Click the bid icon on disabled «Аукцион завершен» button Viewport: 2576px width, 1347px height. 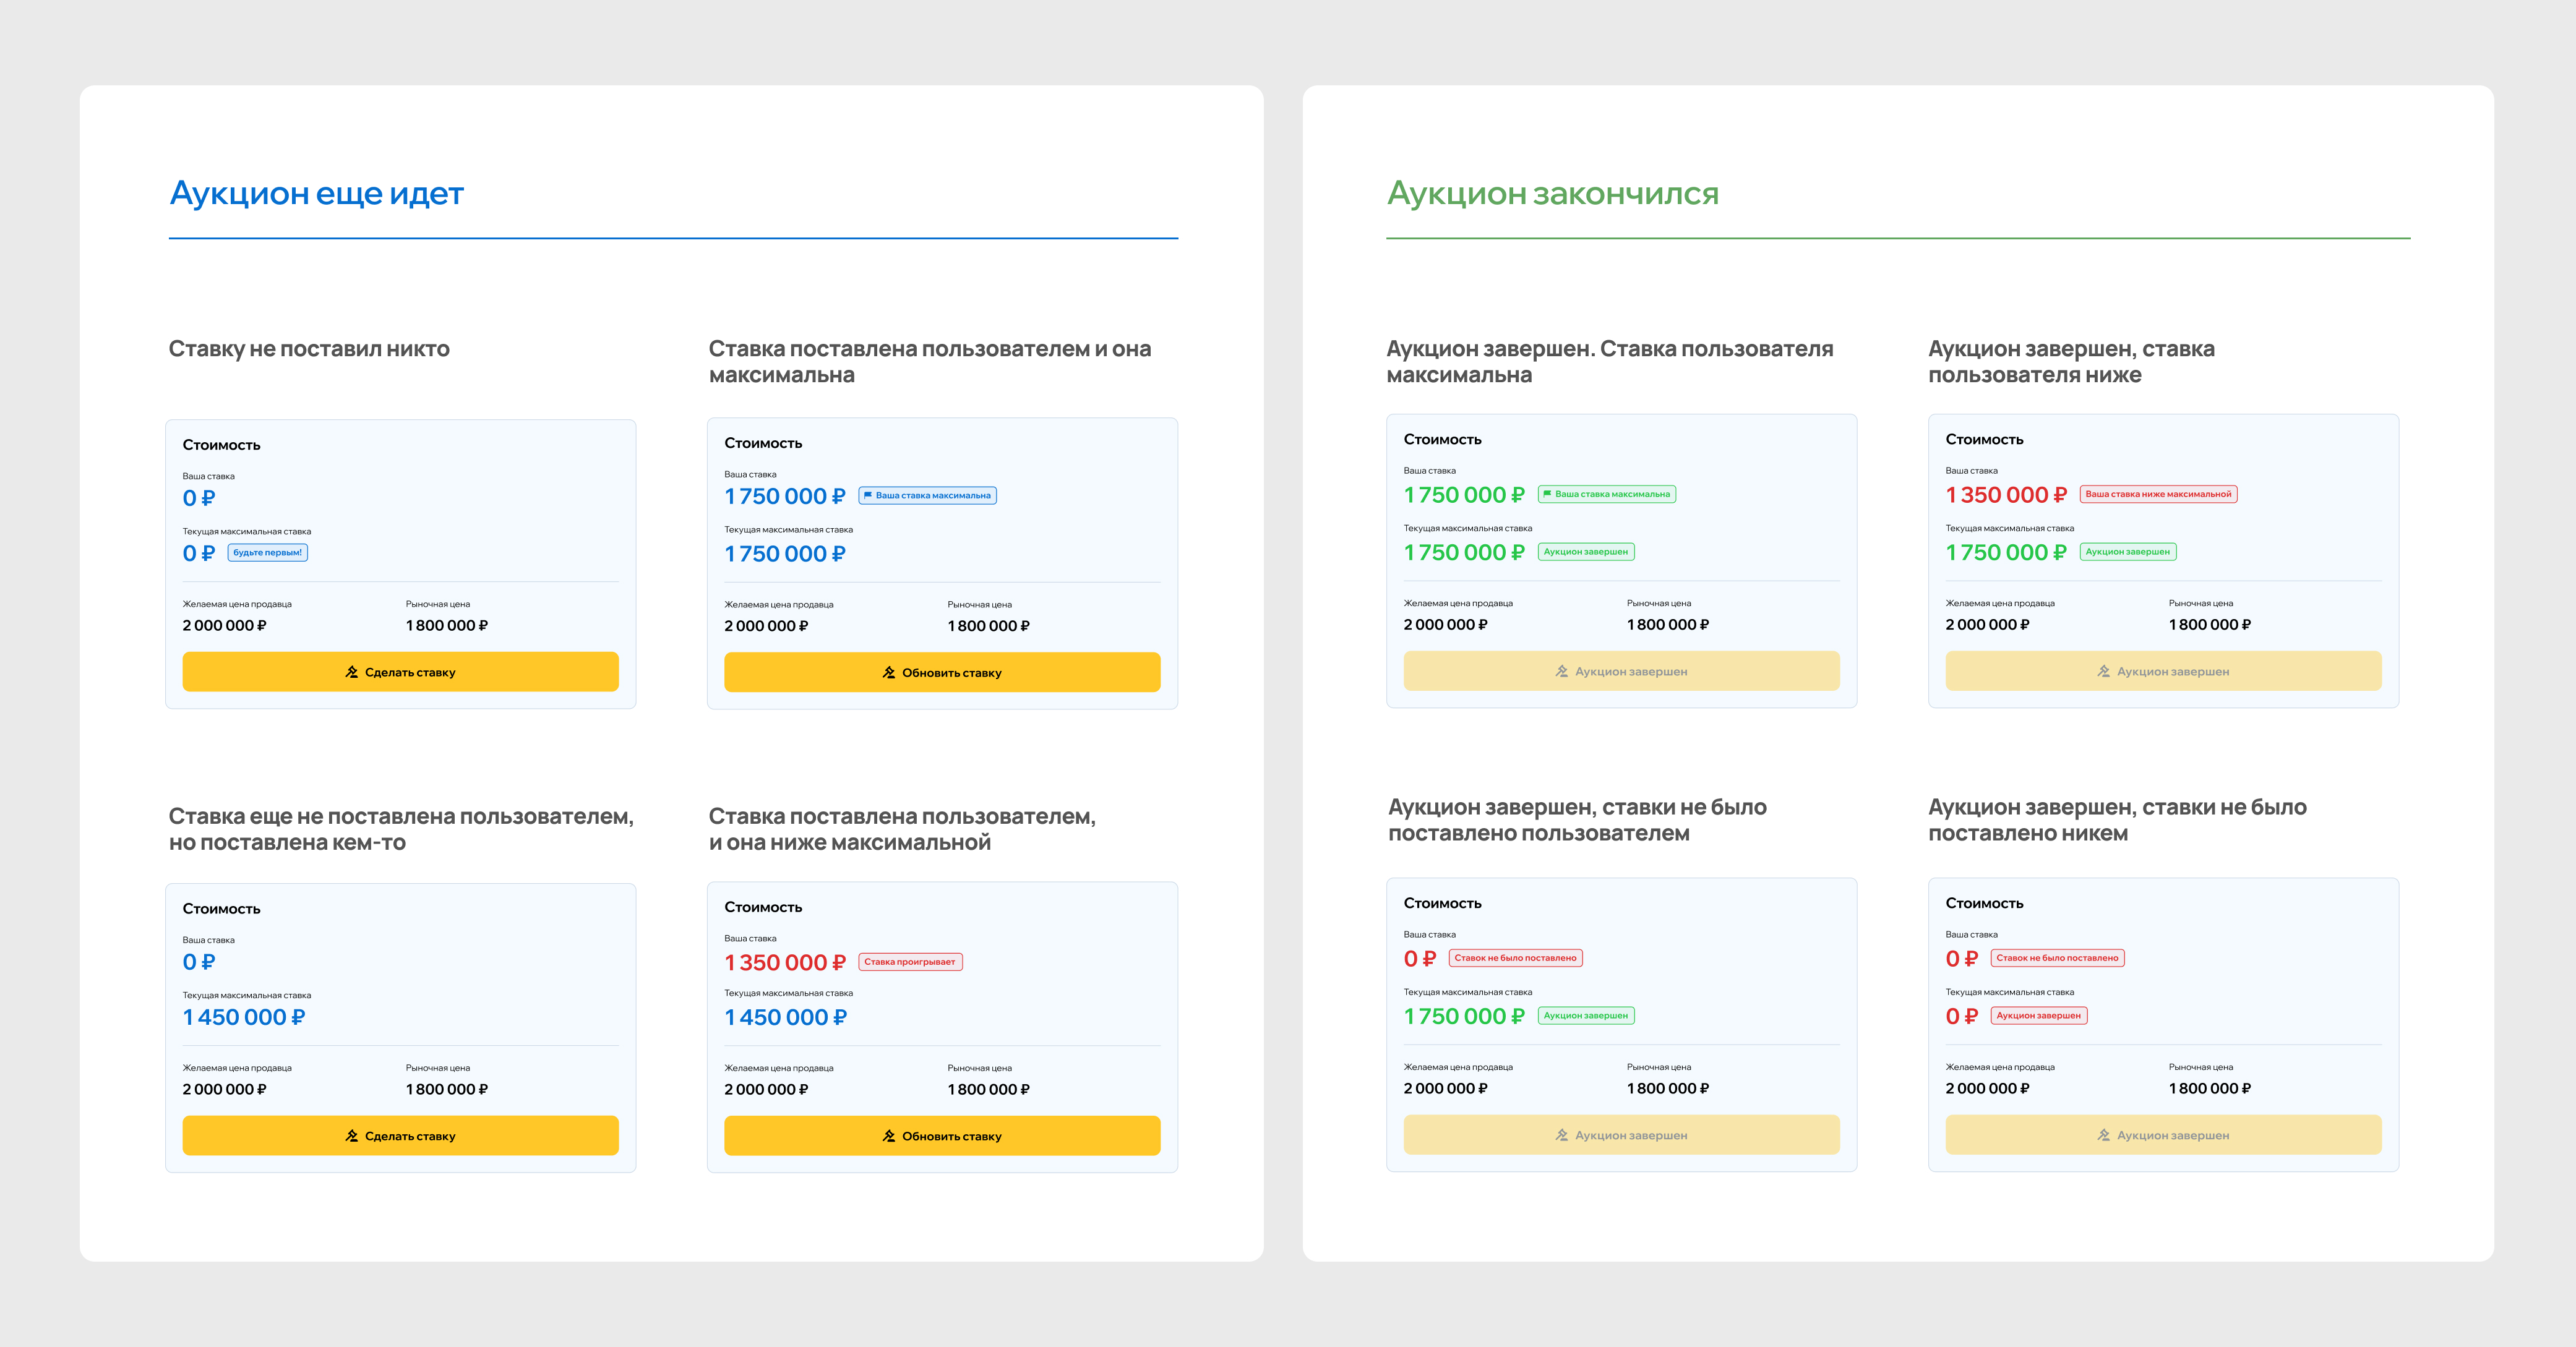point(1562,671)
